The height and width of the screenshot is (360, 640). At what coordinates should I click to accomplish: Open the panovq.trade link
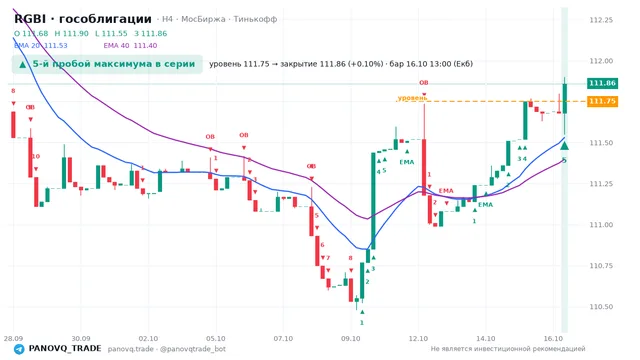[x=131, y=349]
